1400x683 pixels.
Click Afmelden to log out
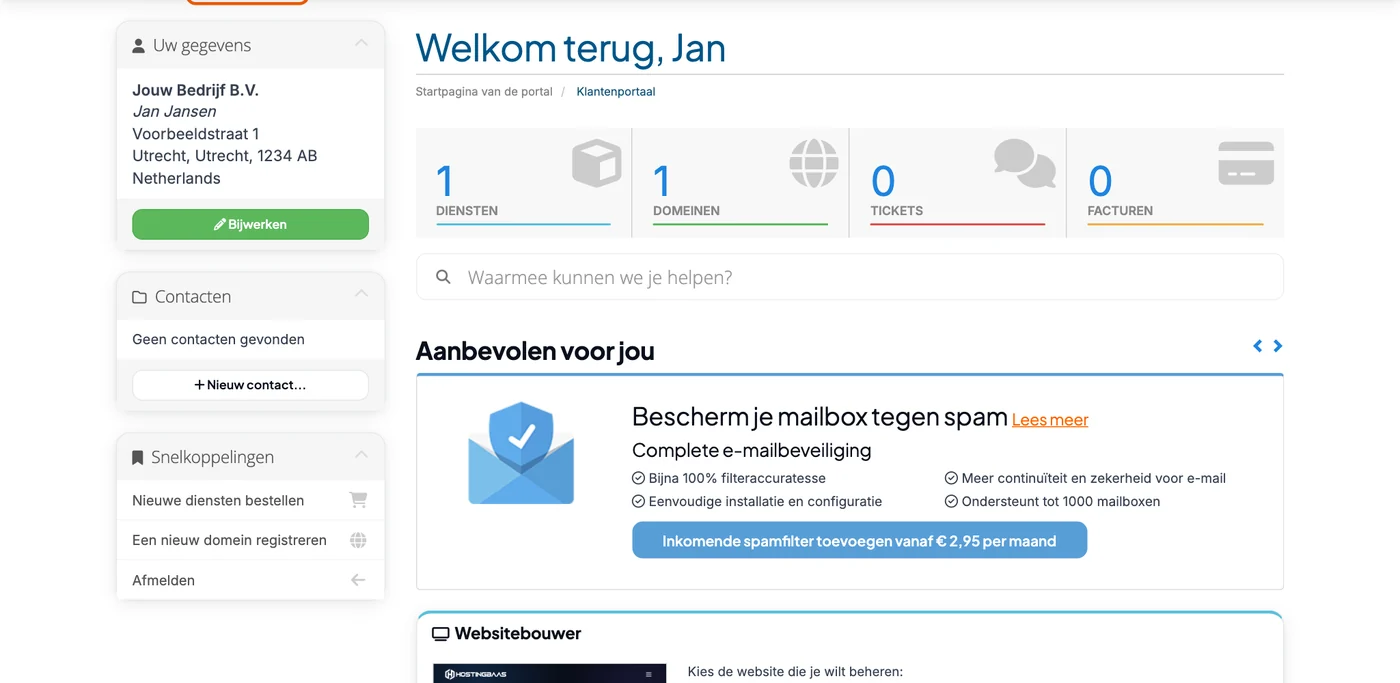tap(250, 580)
